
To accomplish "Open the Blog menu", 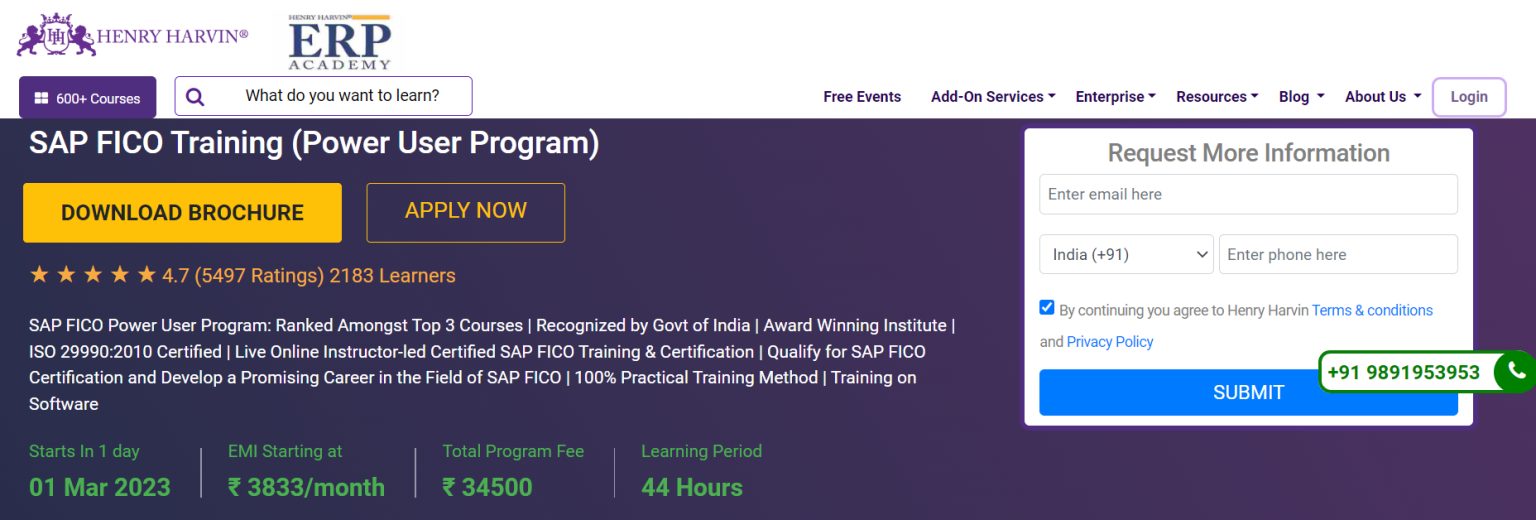I will (x=1301, y=97).
